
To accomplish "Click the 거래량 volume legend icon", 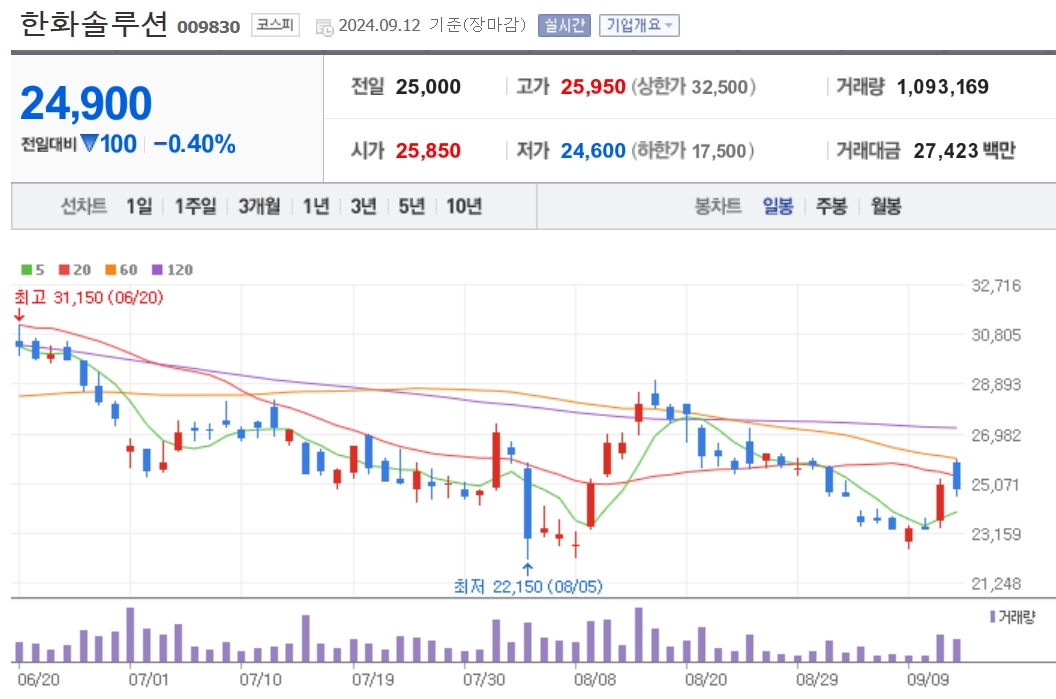I will click(993, 617).
